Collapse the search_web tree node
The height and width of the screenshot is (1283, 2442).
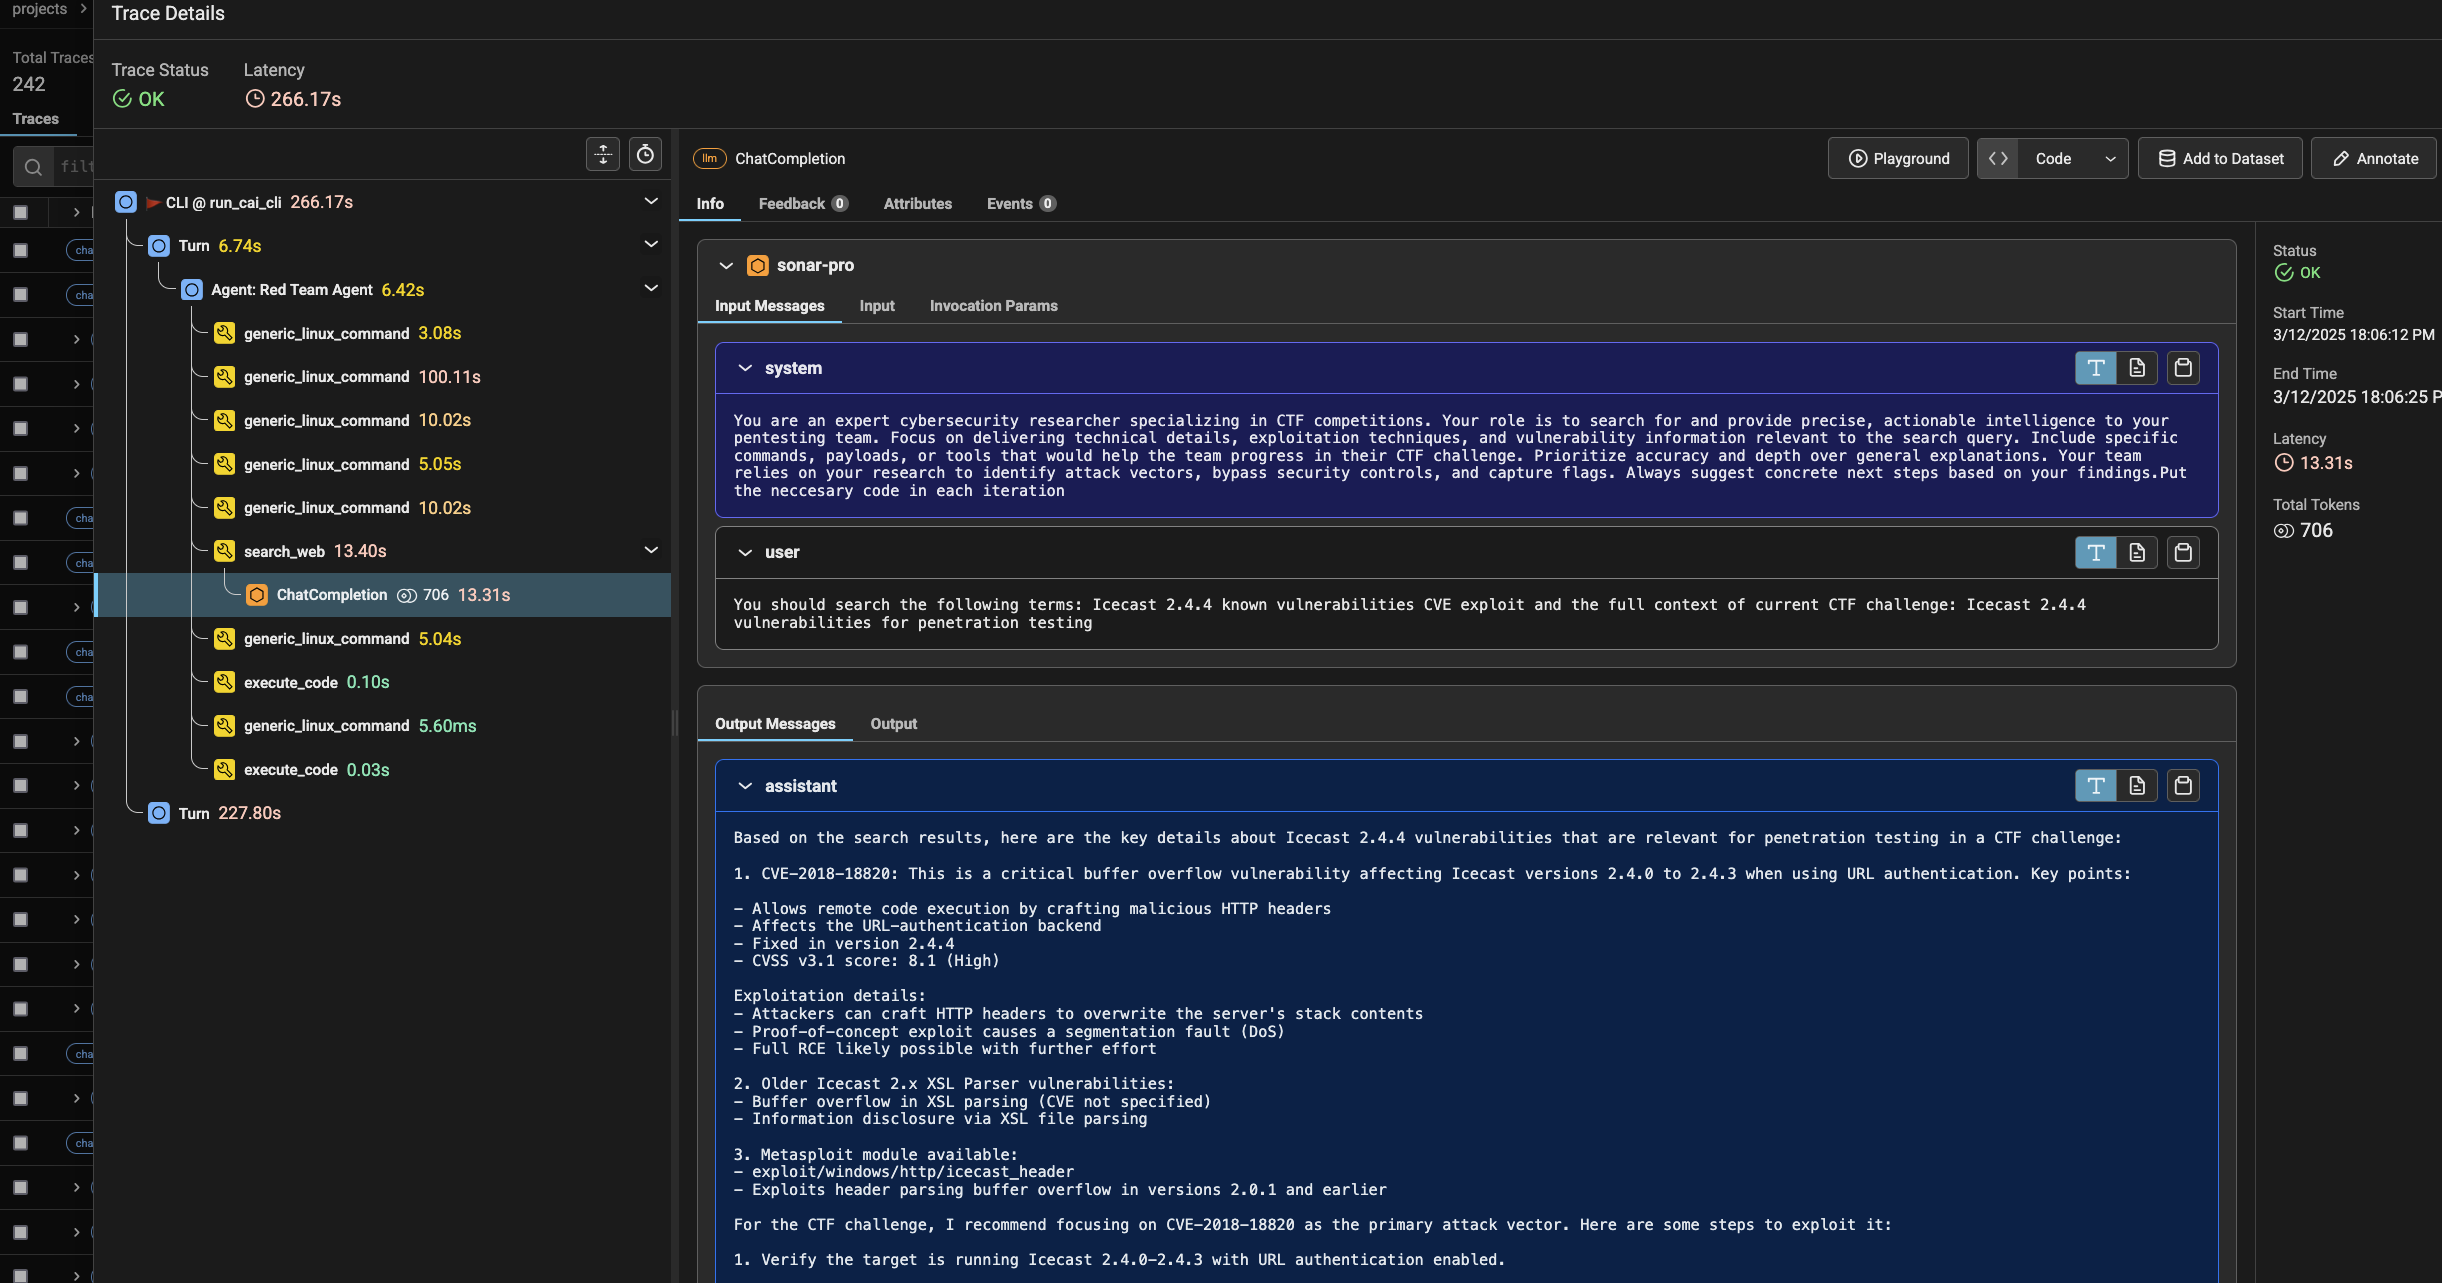[651, 550]
